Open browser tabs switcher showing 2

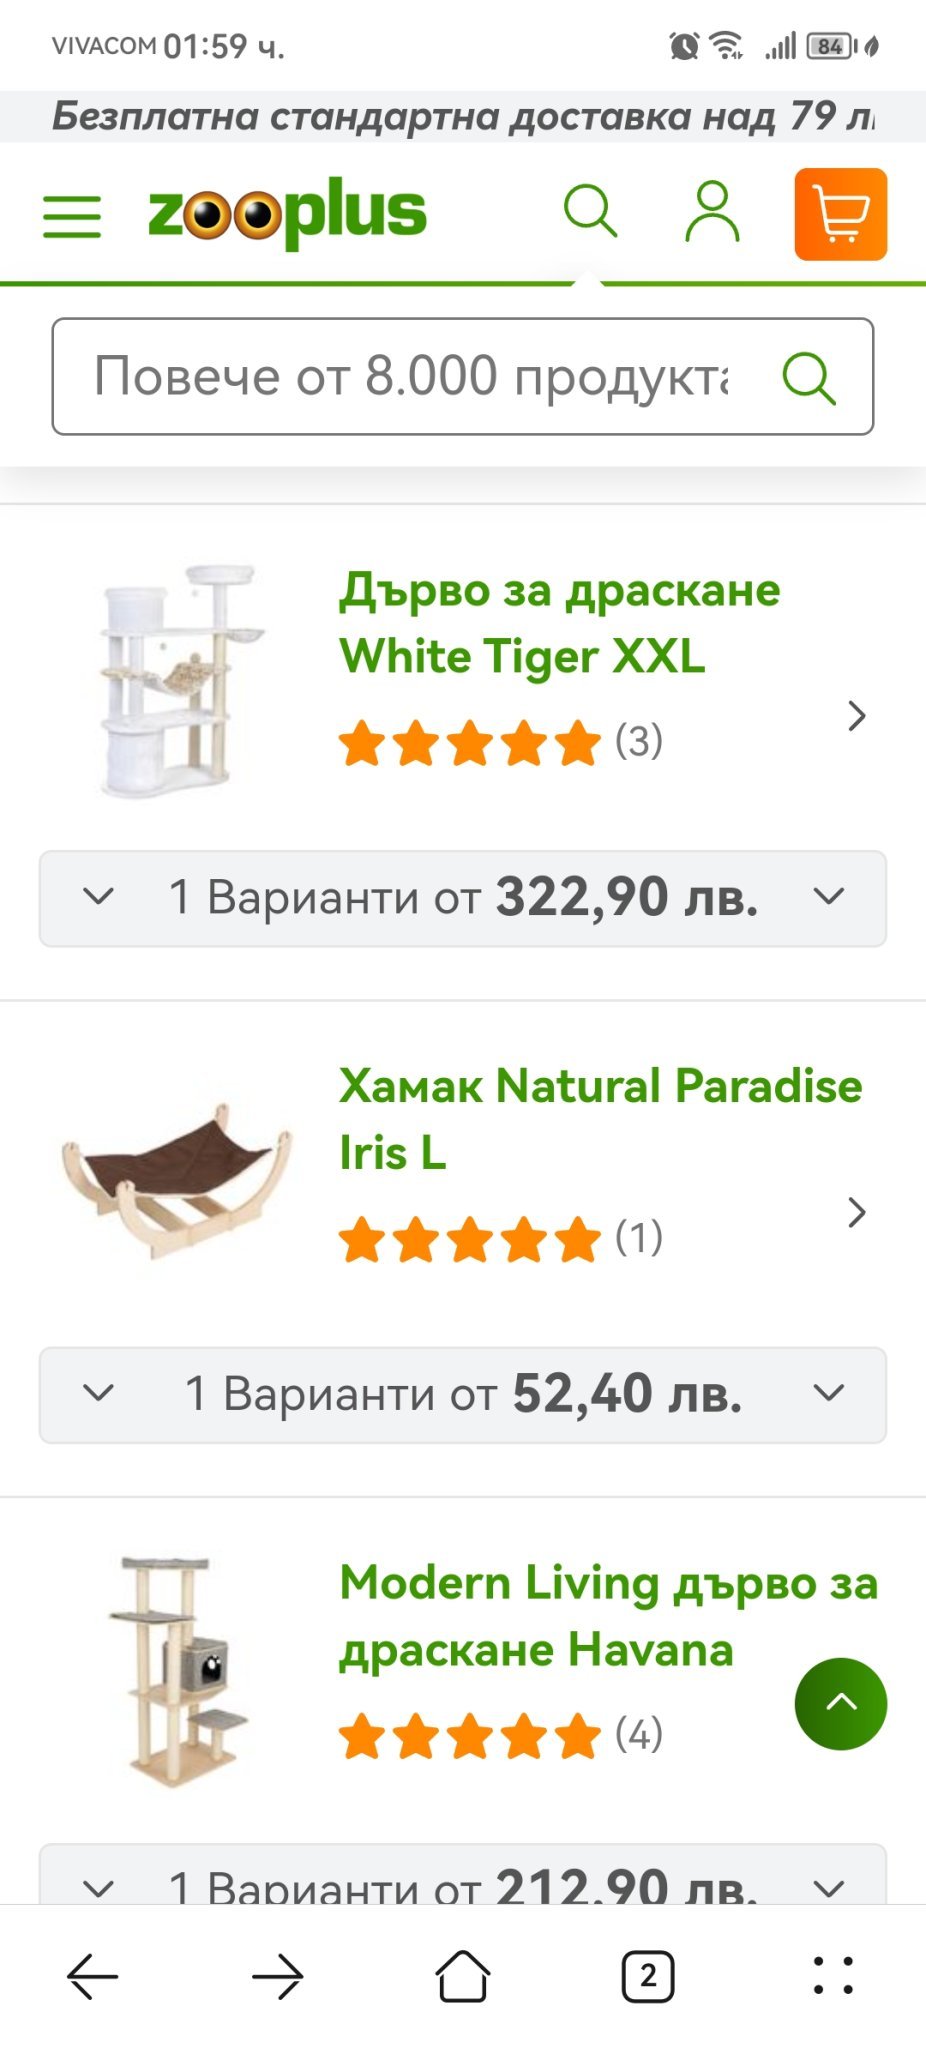(x=648, y=1976)
